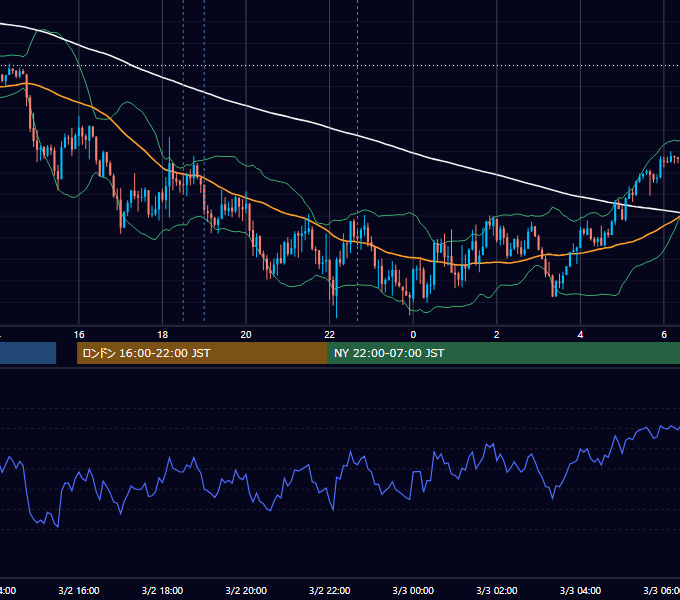This screenshot has width=680, height=600.
Task: Click the 2 hour axis label
Action: (x=497, y=335)
